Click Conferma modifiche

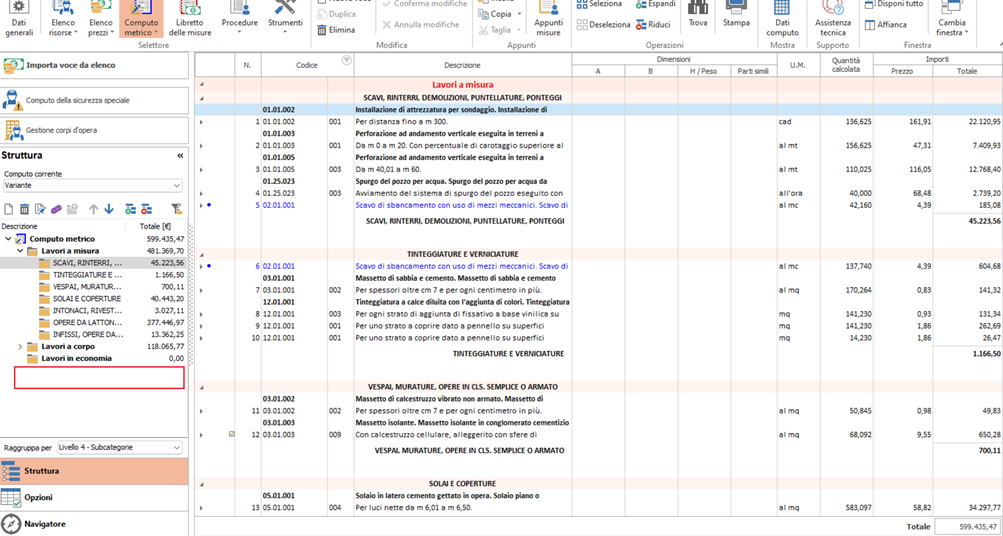click(425, 4)
